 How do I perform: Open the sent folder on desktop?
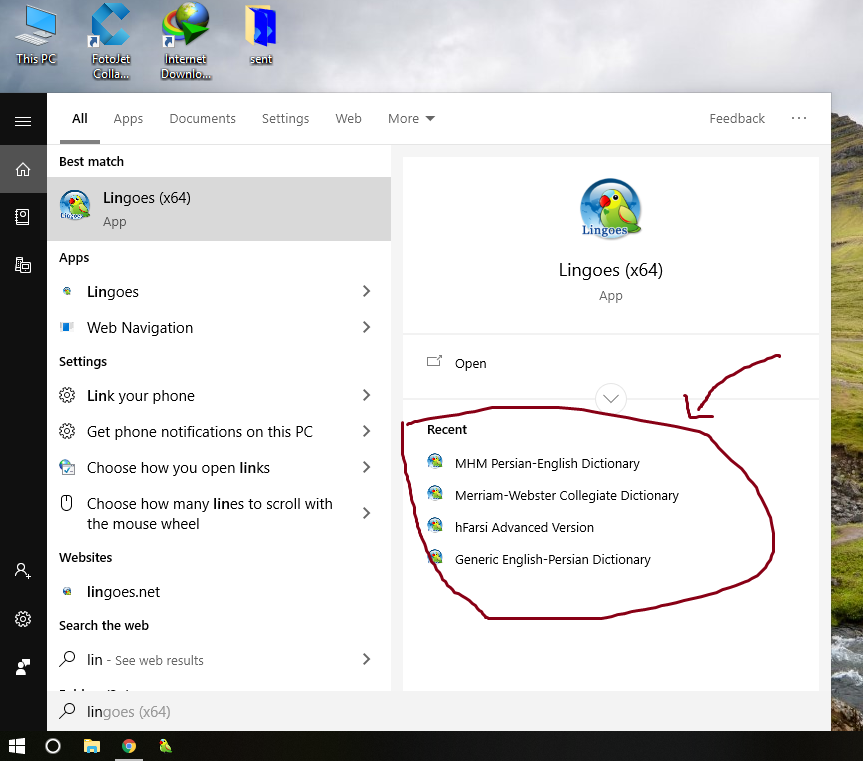coord(260,34)
